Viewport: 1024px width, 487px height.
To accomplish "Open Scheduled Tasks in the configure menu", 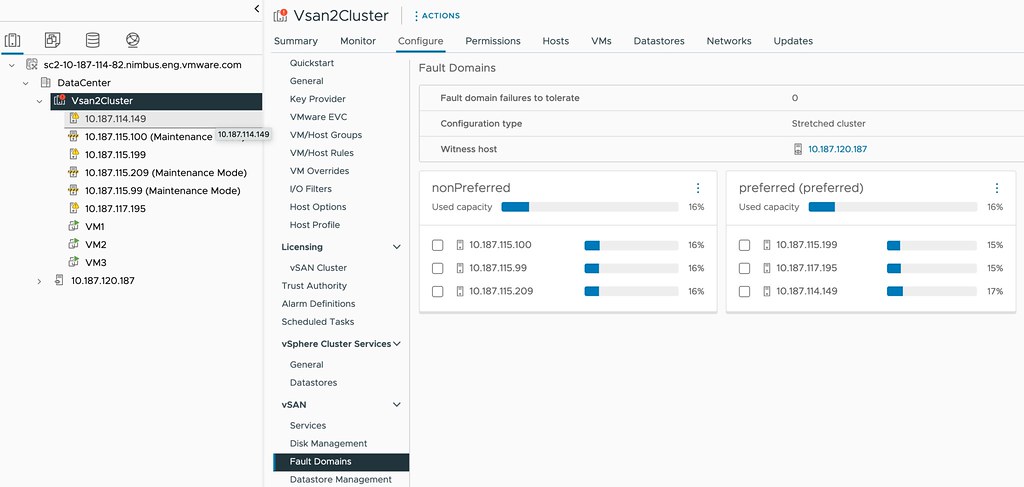I will point(318,321).
